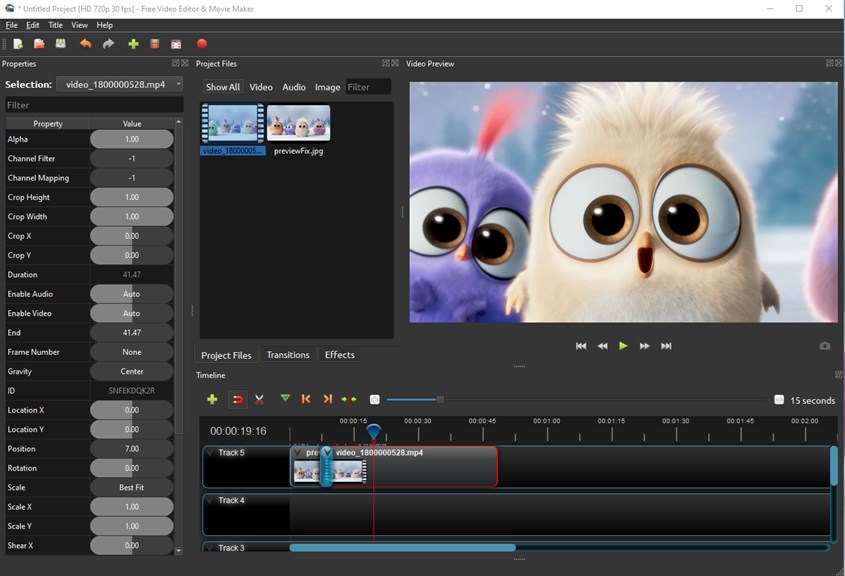Click the timeline zoom slider
Image resolution: width=845 pixels, height=576 pixels.
(x=439, y=400)
